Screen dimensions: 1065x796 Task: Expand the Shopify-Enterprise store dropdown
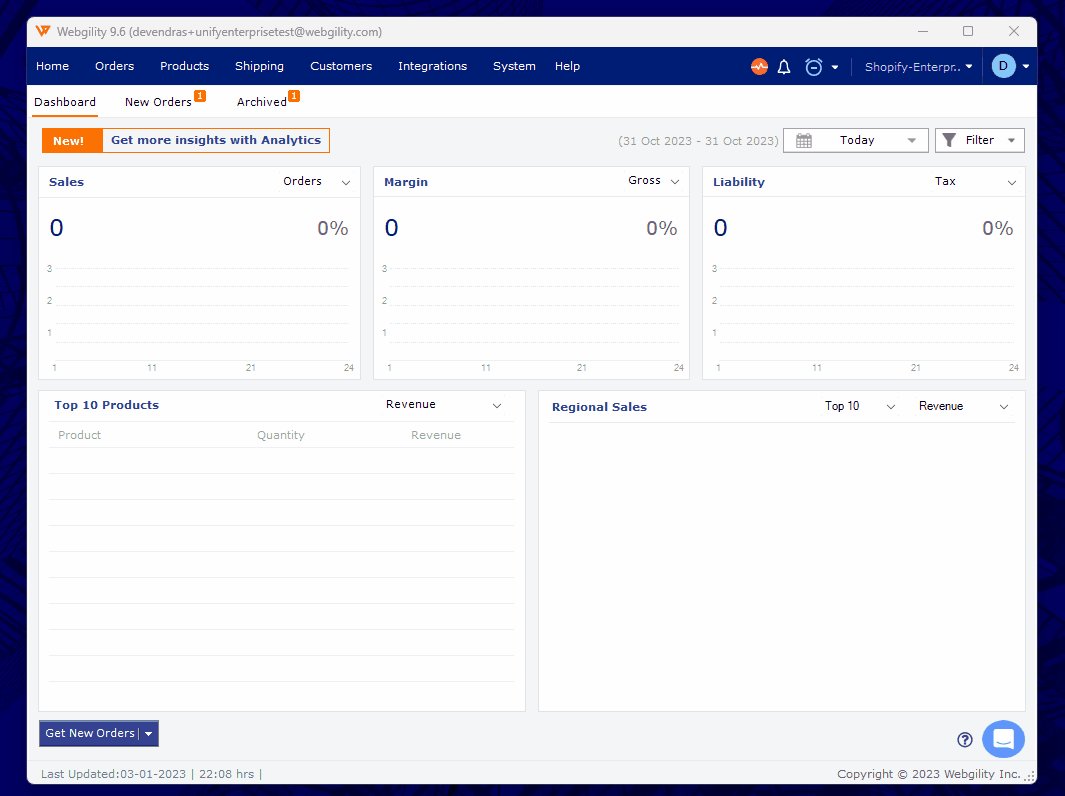[x=918, y=67]
